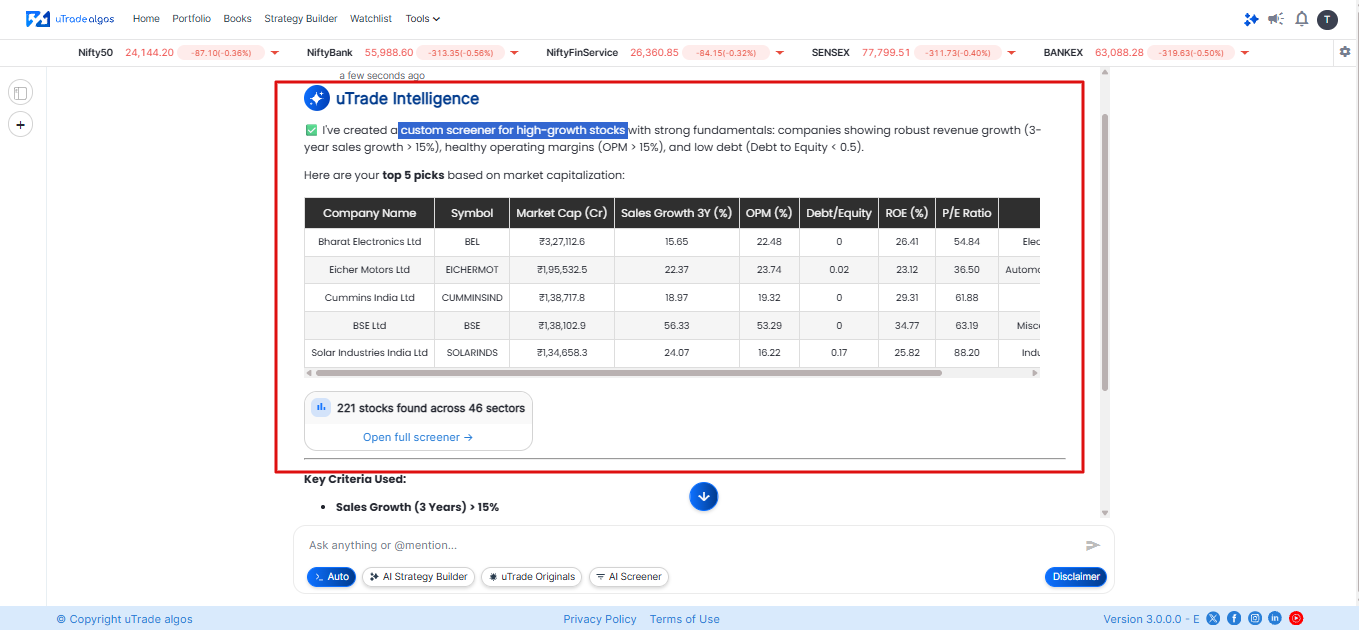The height and width of the screenshot is (630, 1359).
Task: Open the Portfolio page
Action: click(191, 19)
